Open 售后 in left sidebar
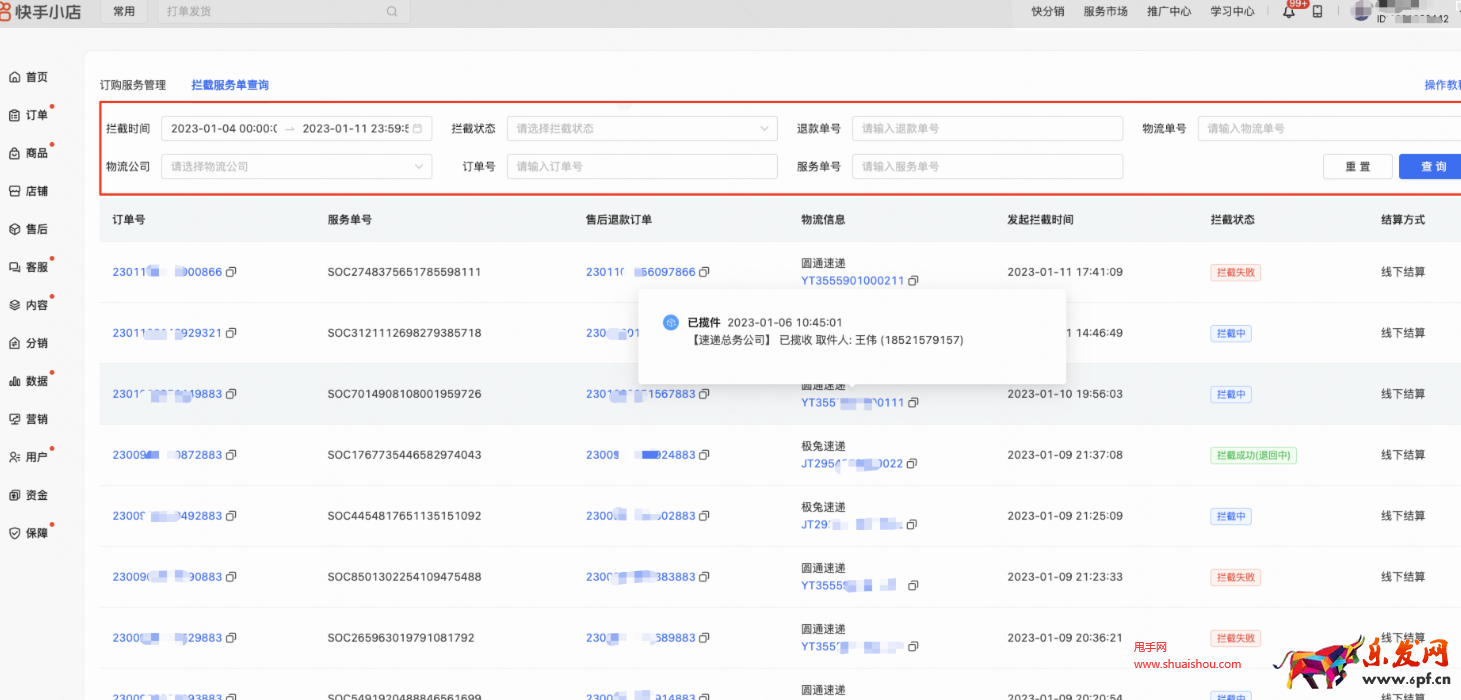The height and width of the screenshot is (700, 1461). pyautogui.click(x=36, y=229)
